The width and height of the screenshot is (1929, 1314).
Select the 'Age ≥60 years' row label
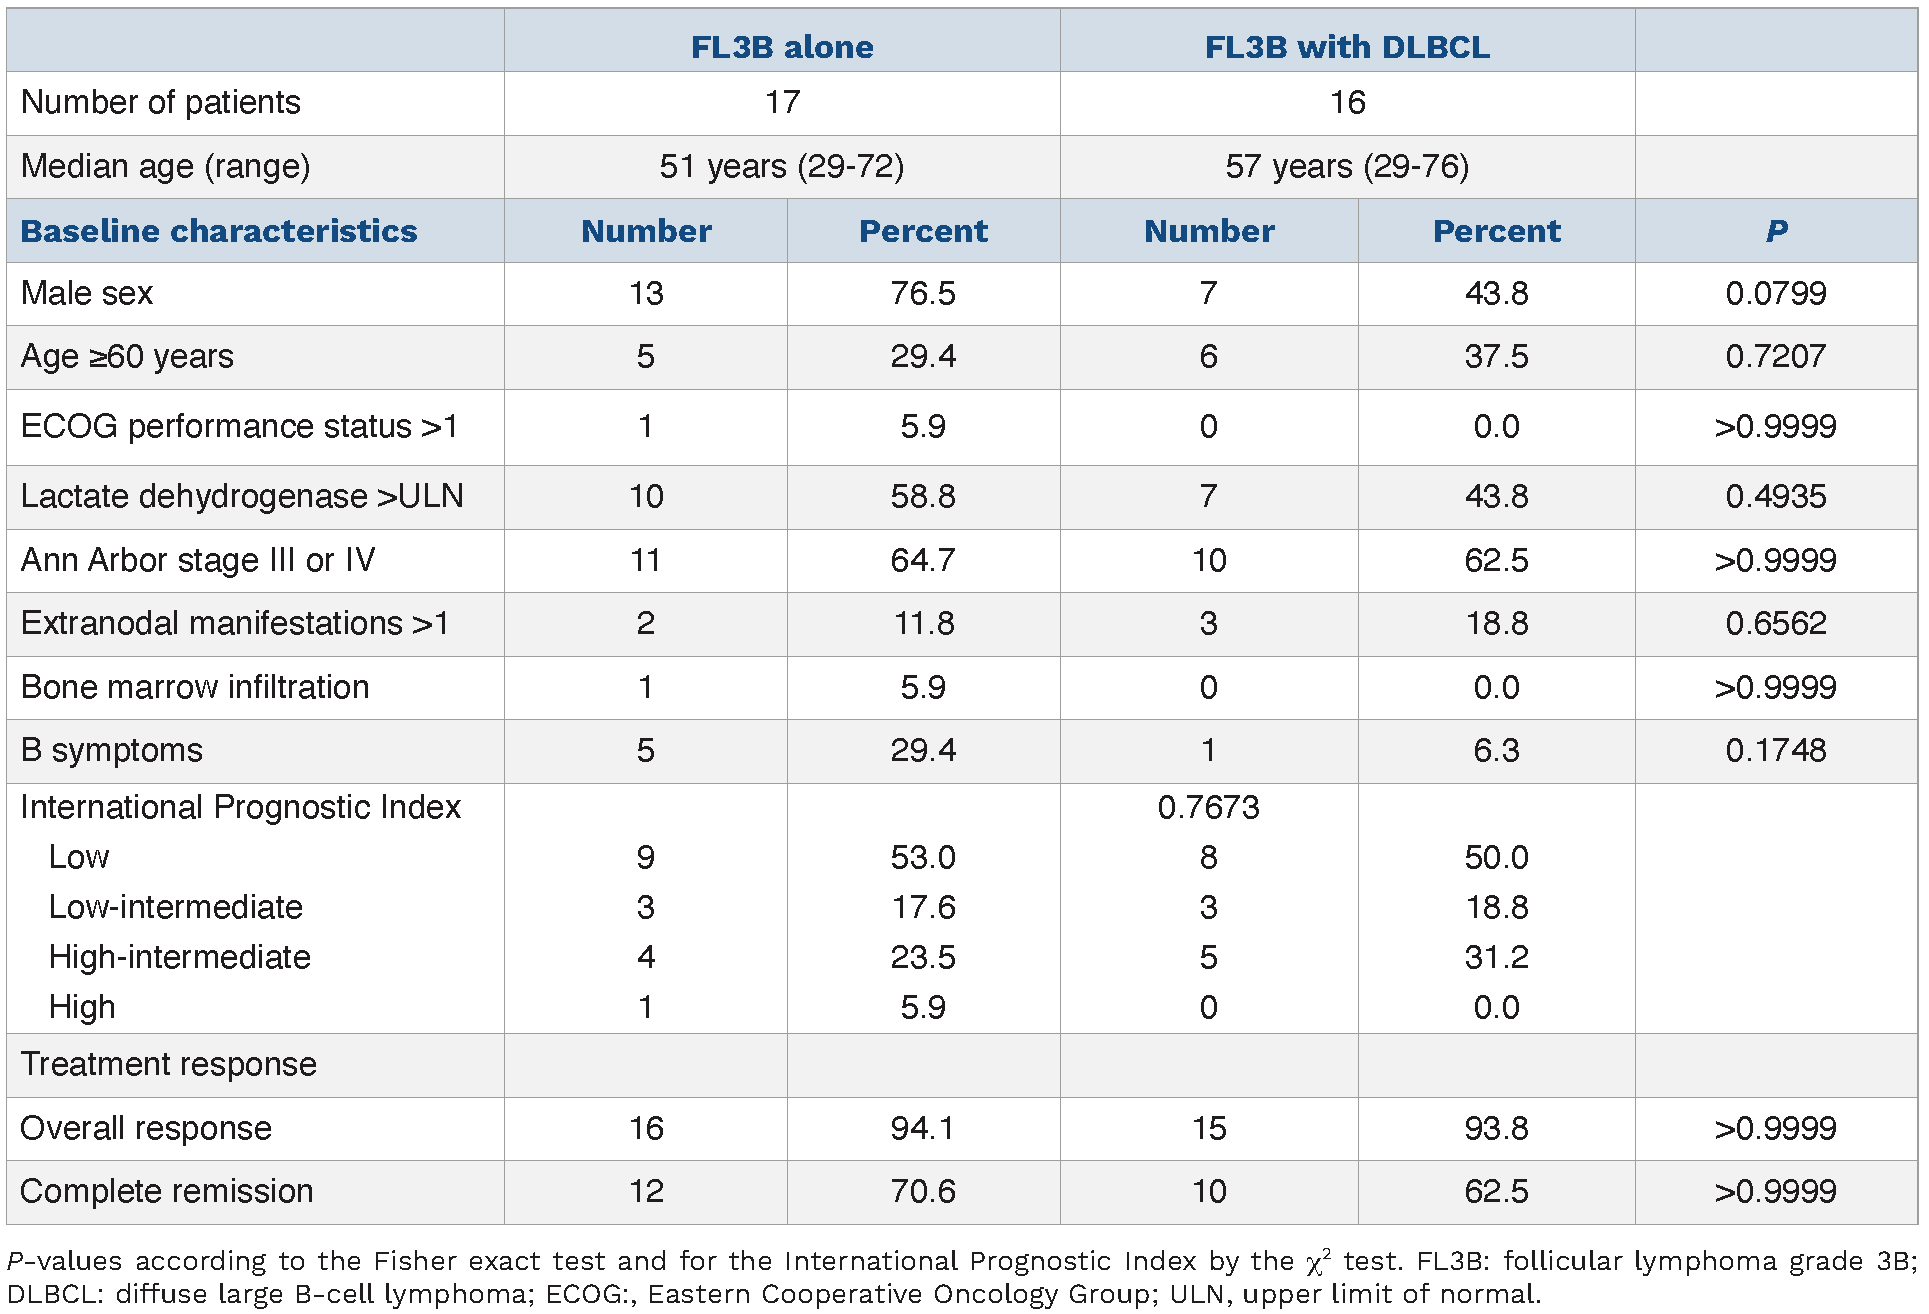pyautogui.click(x=127, y=356)
